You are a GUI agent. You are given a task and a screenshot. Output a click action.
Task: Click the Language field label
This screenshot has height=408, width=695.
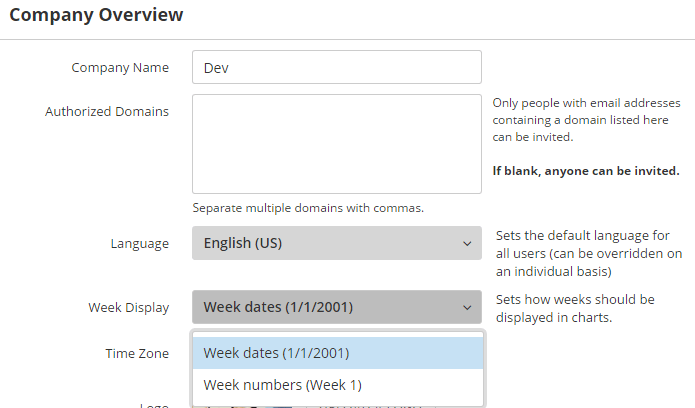[140, 243]
